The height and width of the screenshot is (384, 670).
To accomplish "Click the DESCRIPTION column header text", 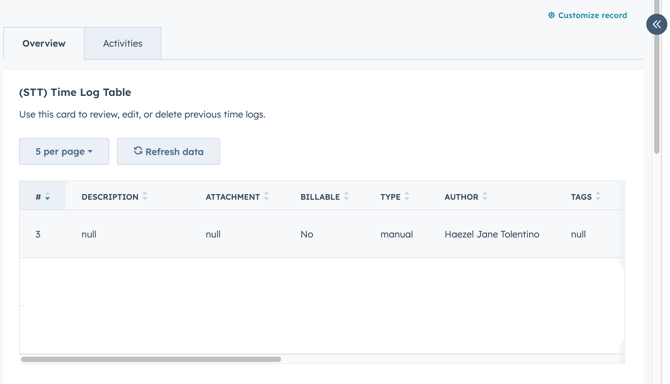I will tap(110, 197).
